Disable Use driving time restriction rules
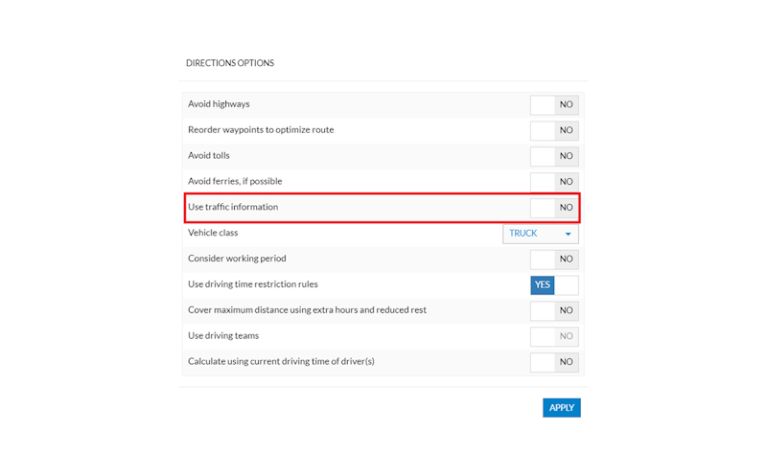This screenshot has height=475, width=767. coord(554,285)
